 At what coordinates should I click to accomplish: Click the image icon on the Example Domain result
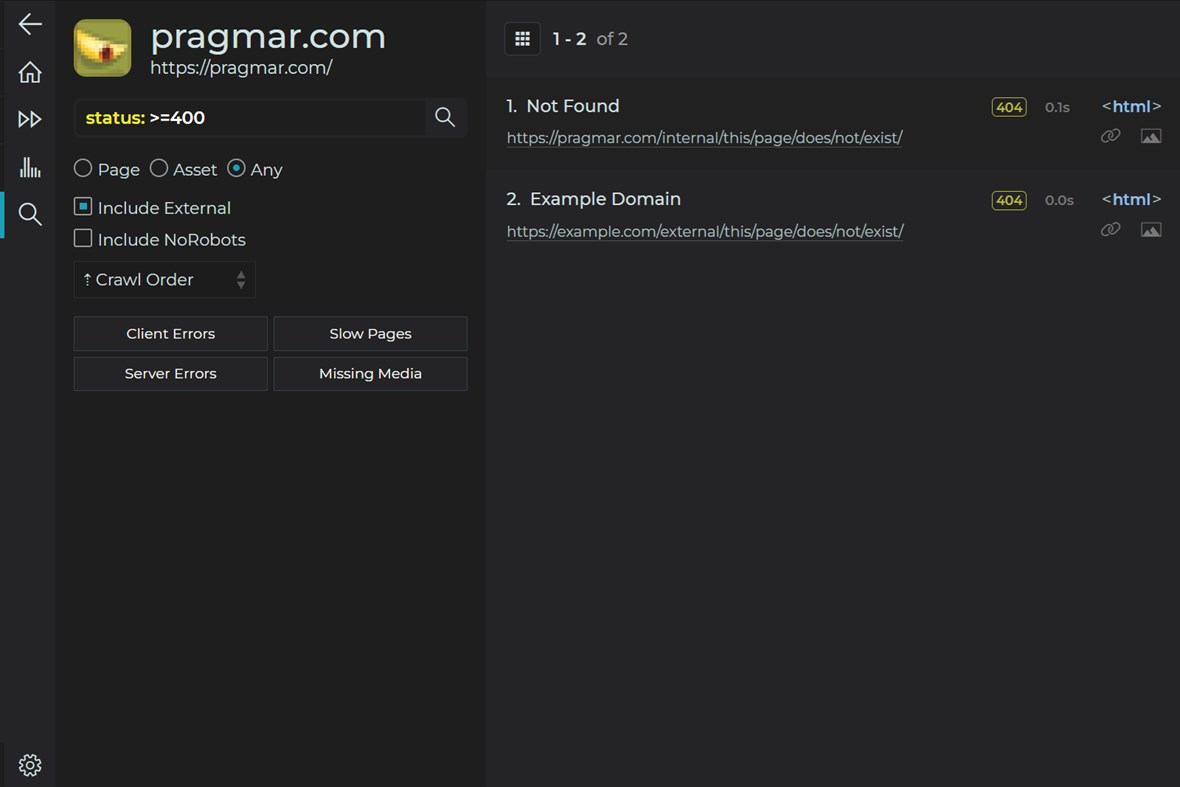(x=1151, y=229)
